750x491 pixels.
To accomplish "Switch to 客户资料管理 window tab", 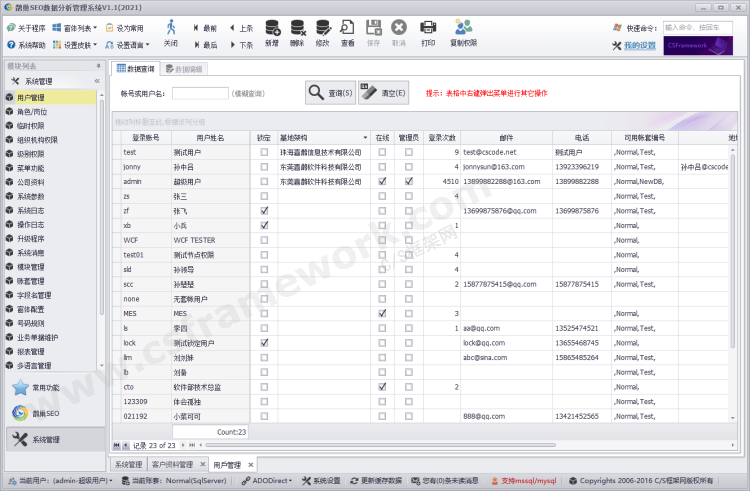I will (x=173, y=465).
